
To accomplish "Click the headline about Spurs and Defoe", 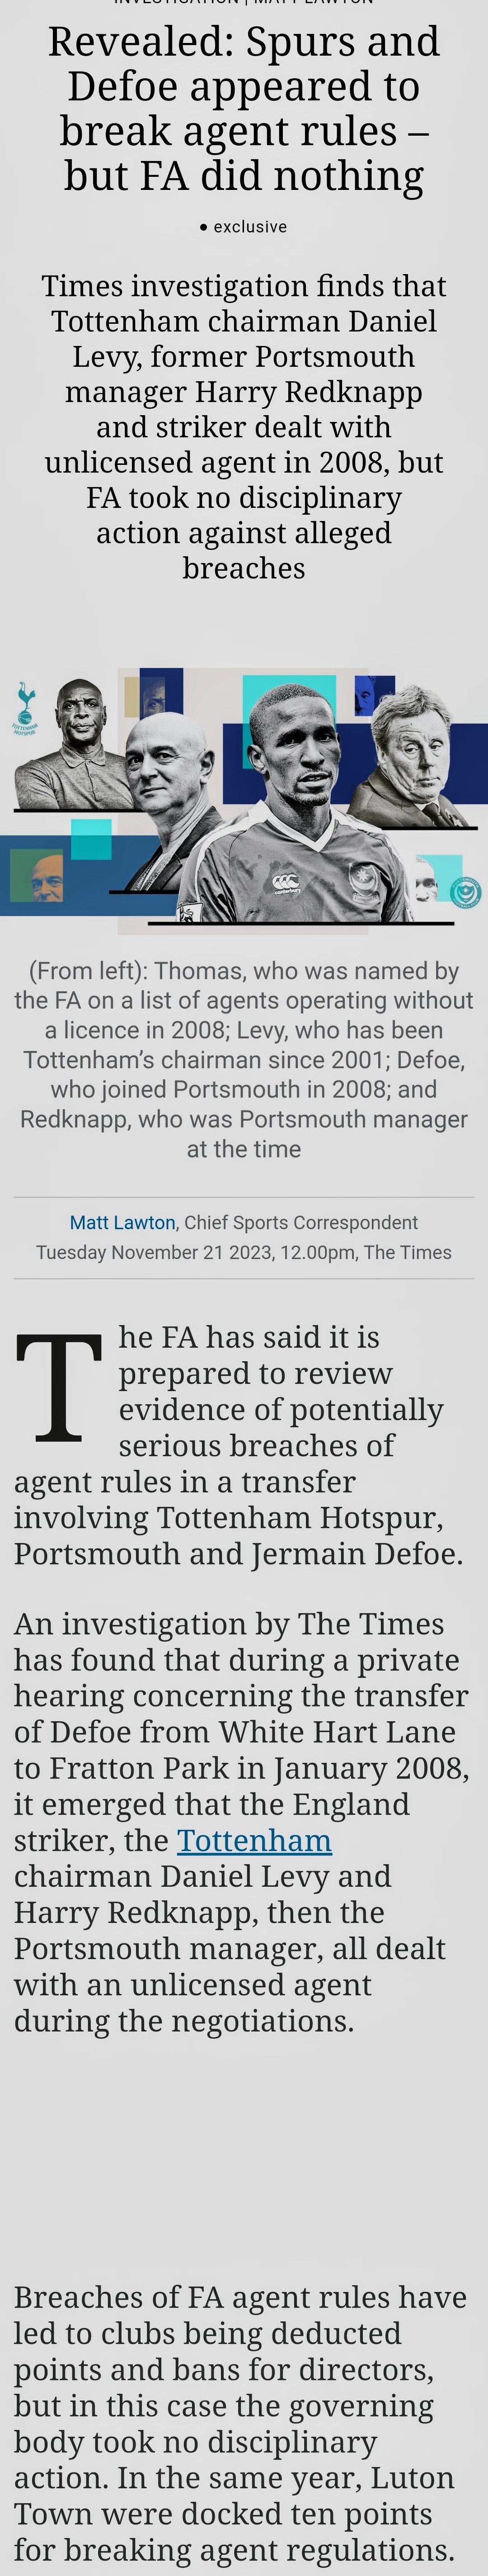I will click(x=244, y=108).
